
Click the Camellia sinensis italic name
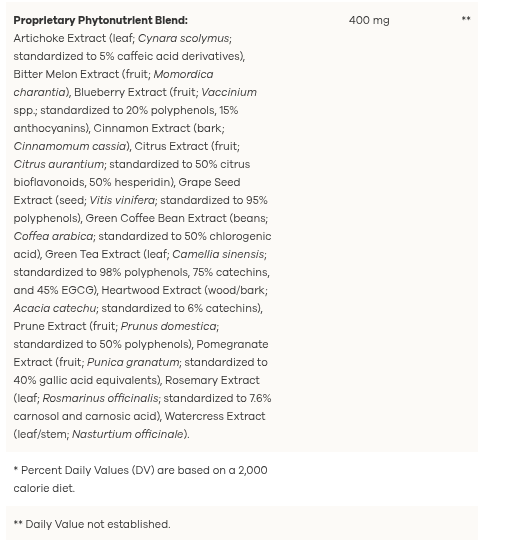pos(218,254)
